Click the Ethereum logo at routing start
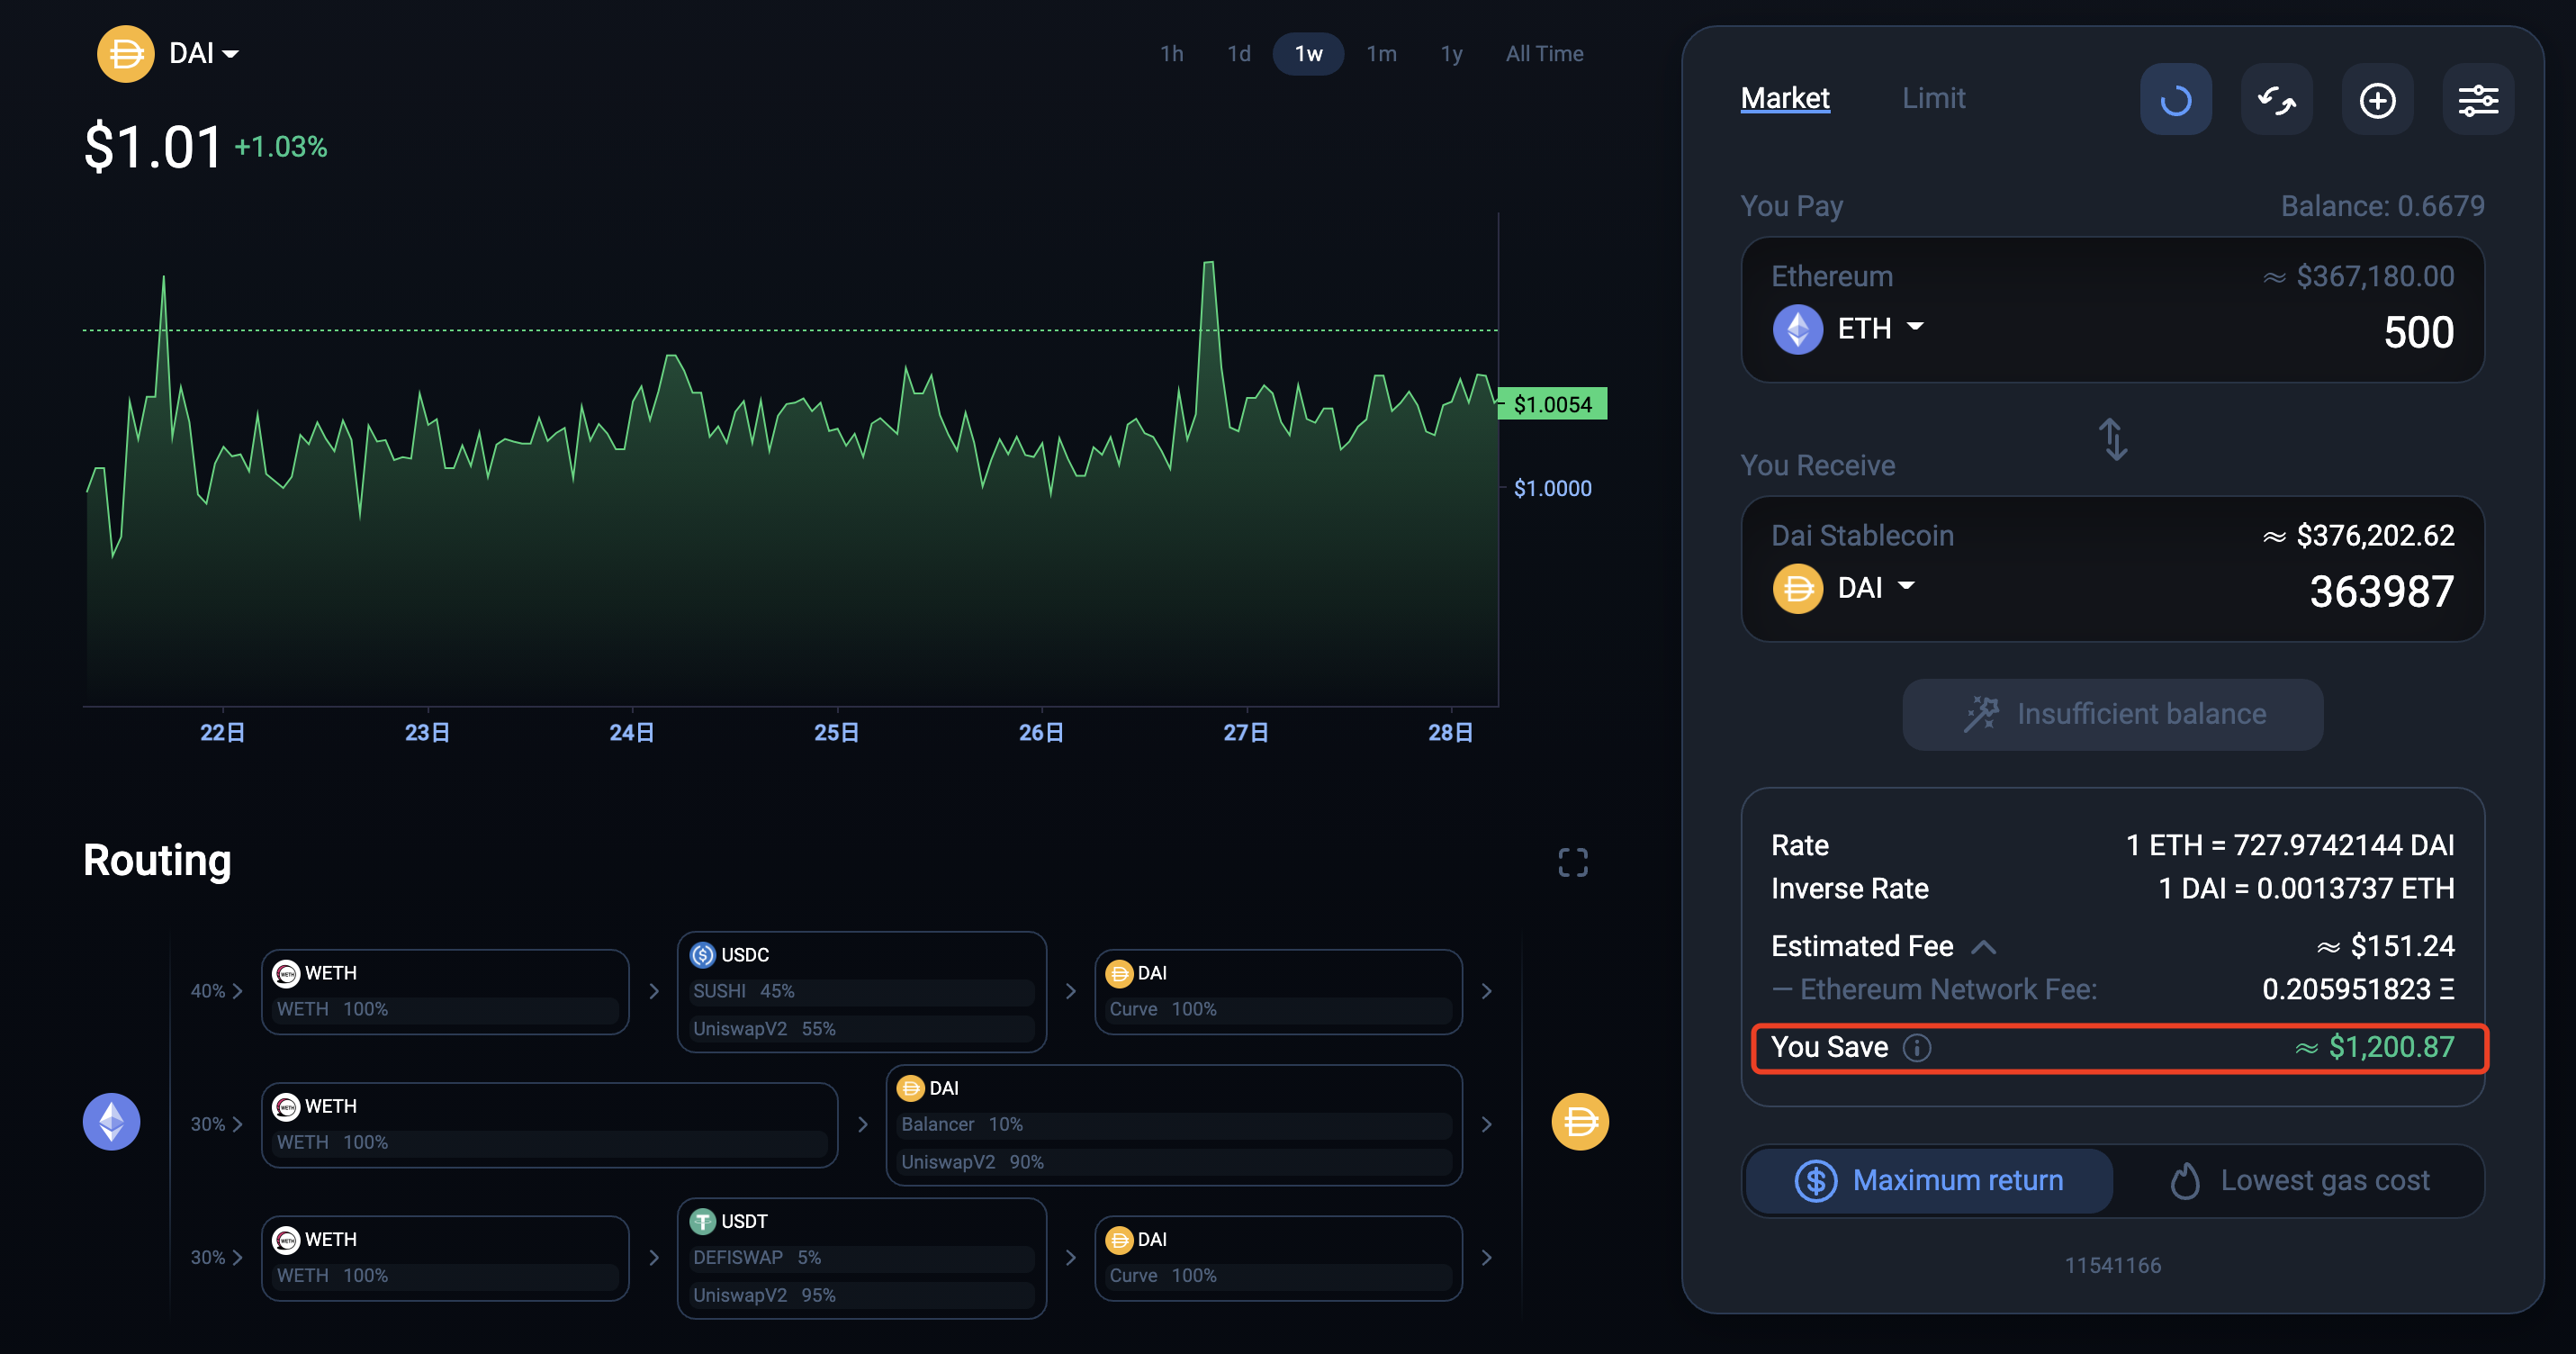 pyautogui.click(x=111, y=1121)
